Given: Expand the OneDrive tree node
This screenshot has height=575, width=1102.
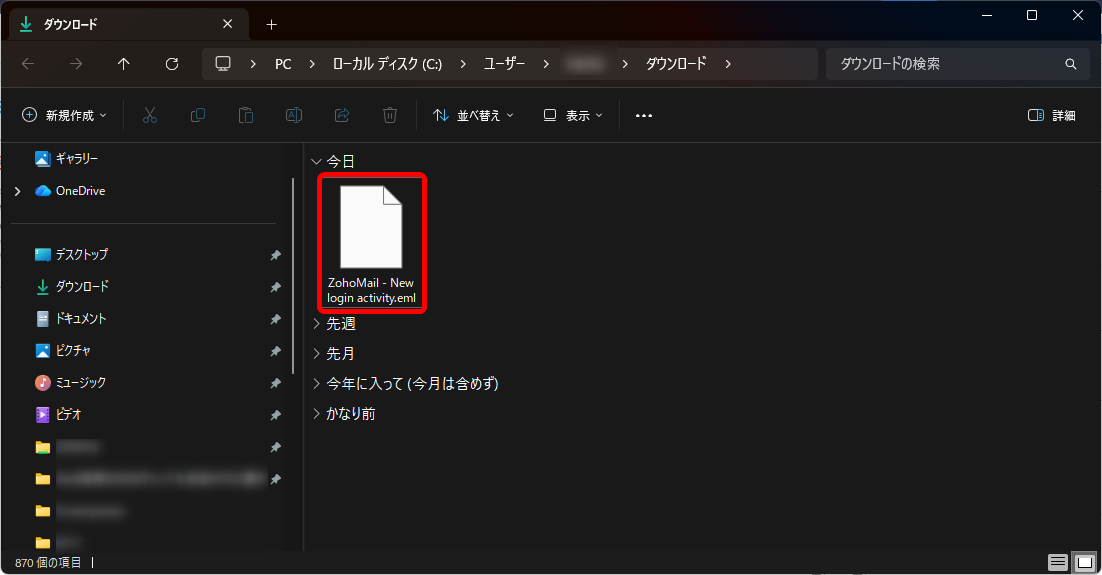Looking at the screenshot, I should [x=18, y=191].
